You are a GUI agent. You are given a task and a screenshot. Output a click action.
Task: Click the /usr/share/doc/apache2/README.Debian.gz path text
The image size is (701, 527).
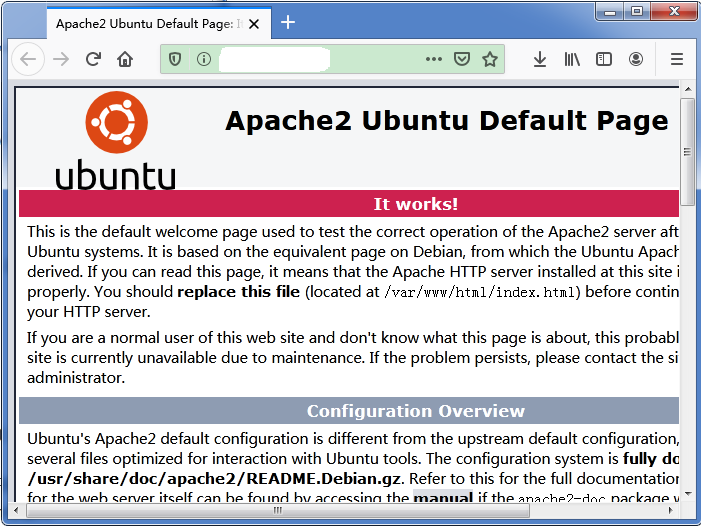tap(214, 479)
